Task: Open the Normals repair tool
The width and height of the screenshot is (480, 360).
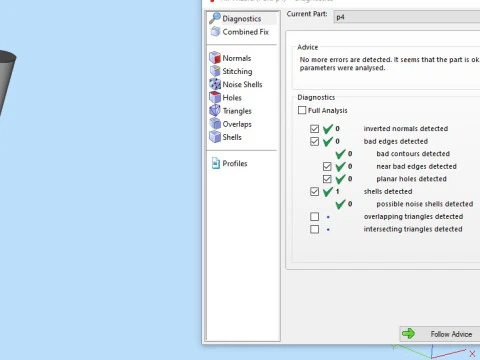Action: tap(215, 58)
